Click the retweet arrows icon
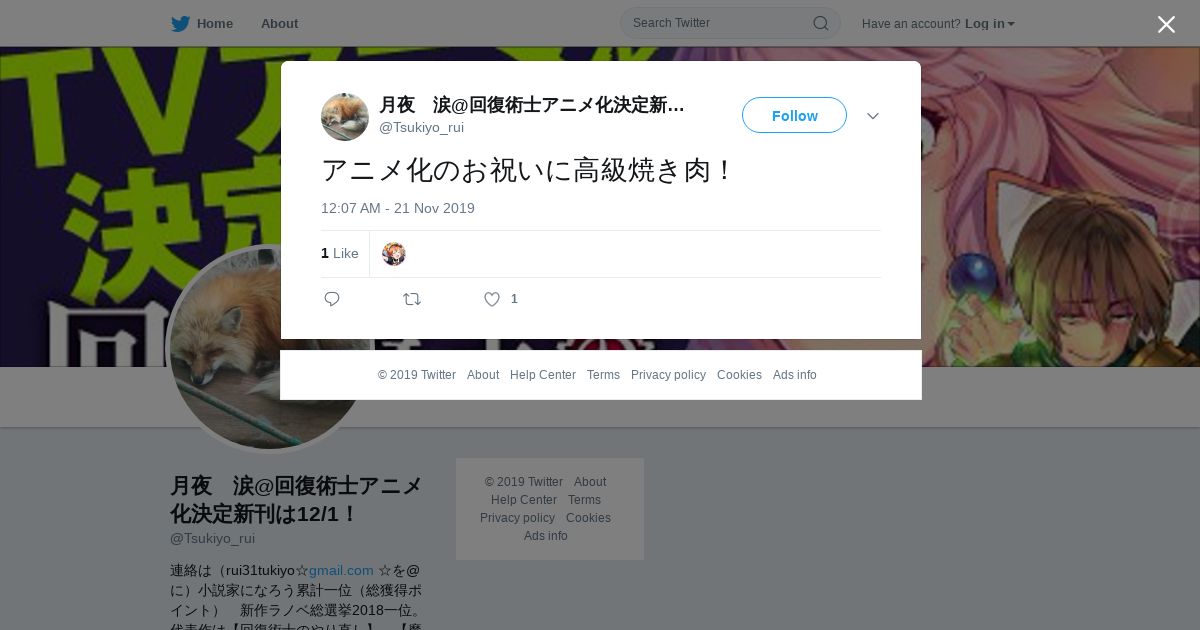This screenshot has height=630, width=1200. coord(412,299)
